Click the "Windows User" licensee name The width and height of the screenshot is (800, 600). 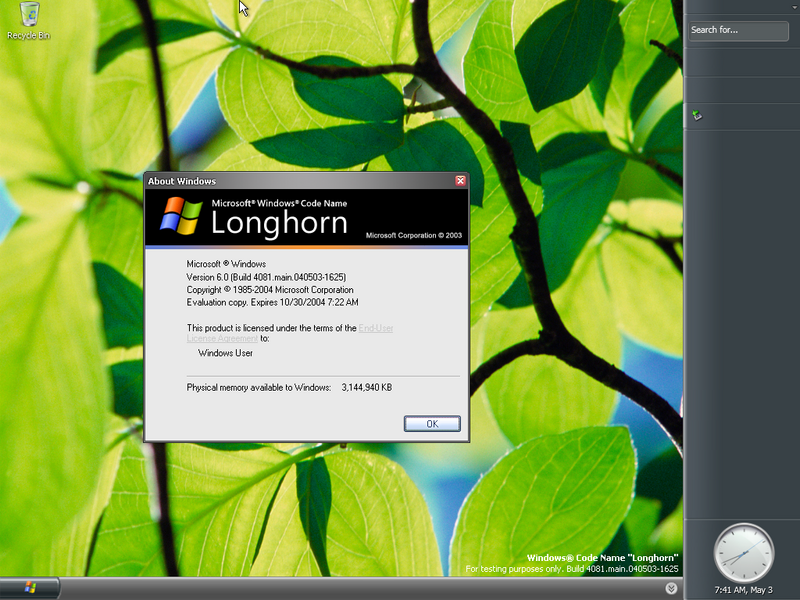(226, 353)
